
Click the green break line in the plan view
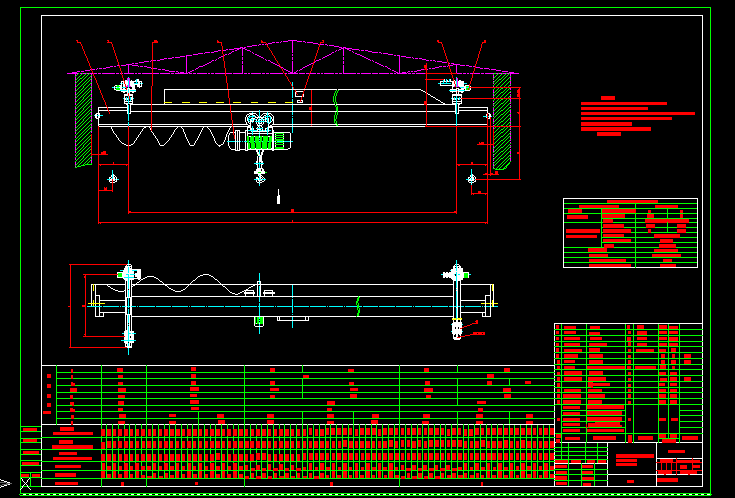[358, 306]
